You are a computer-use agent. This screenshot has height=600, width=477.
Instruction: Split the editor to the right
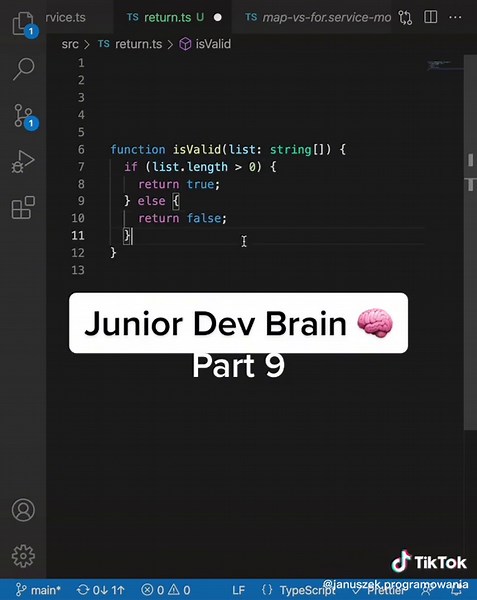431,17
